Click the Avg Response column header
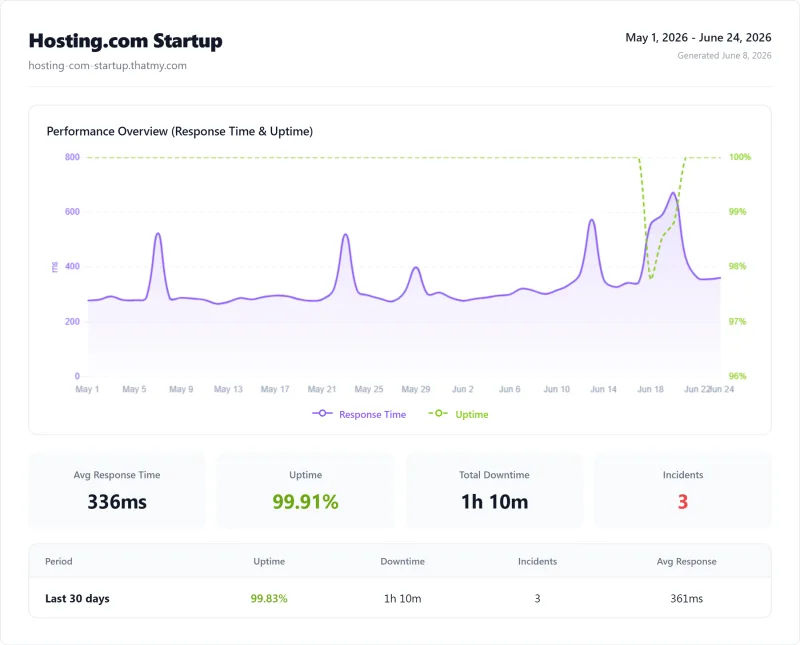Image resolution: width=800 pixels, height=645 pixels. tap(686, 561)
